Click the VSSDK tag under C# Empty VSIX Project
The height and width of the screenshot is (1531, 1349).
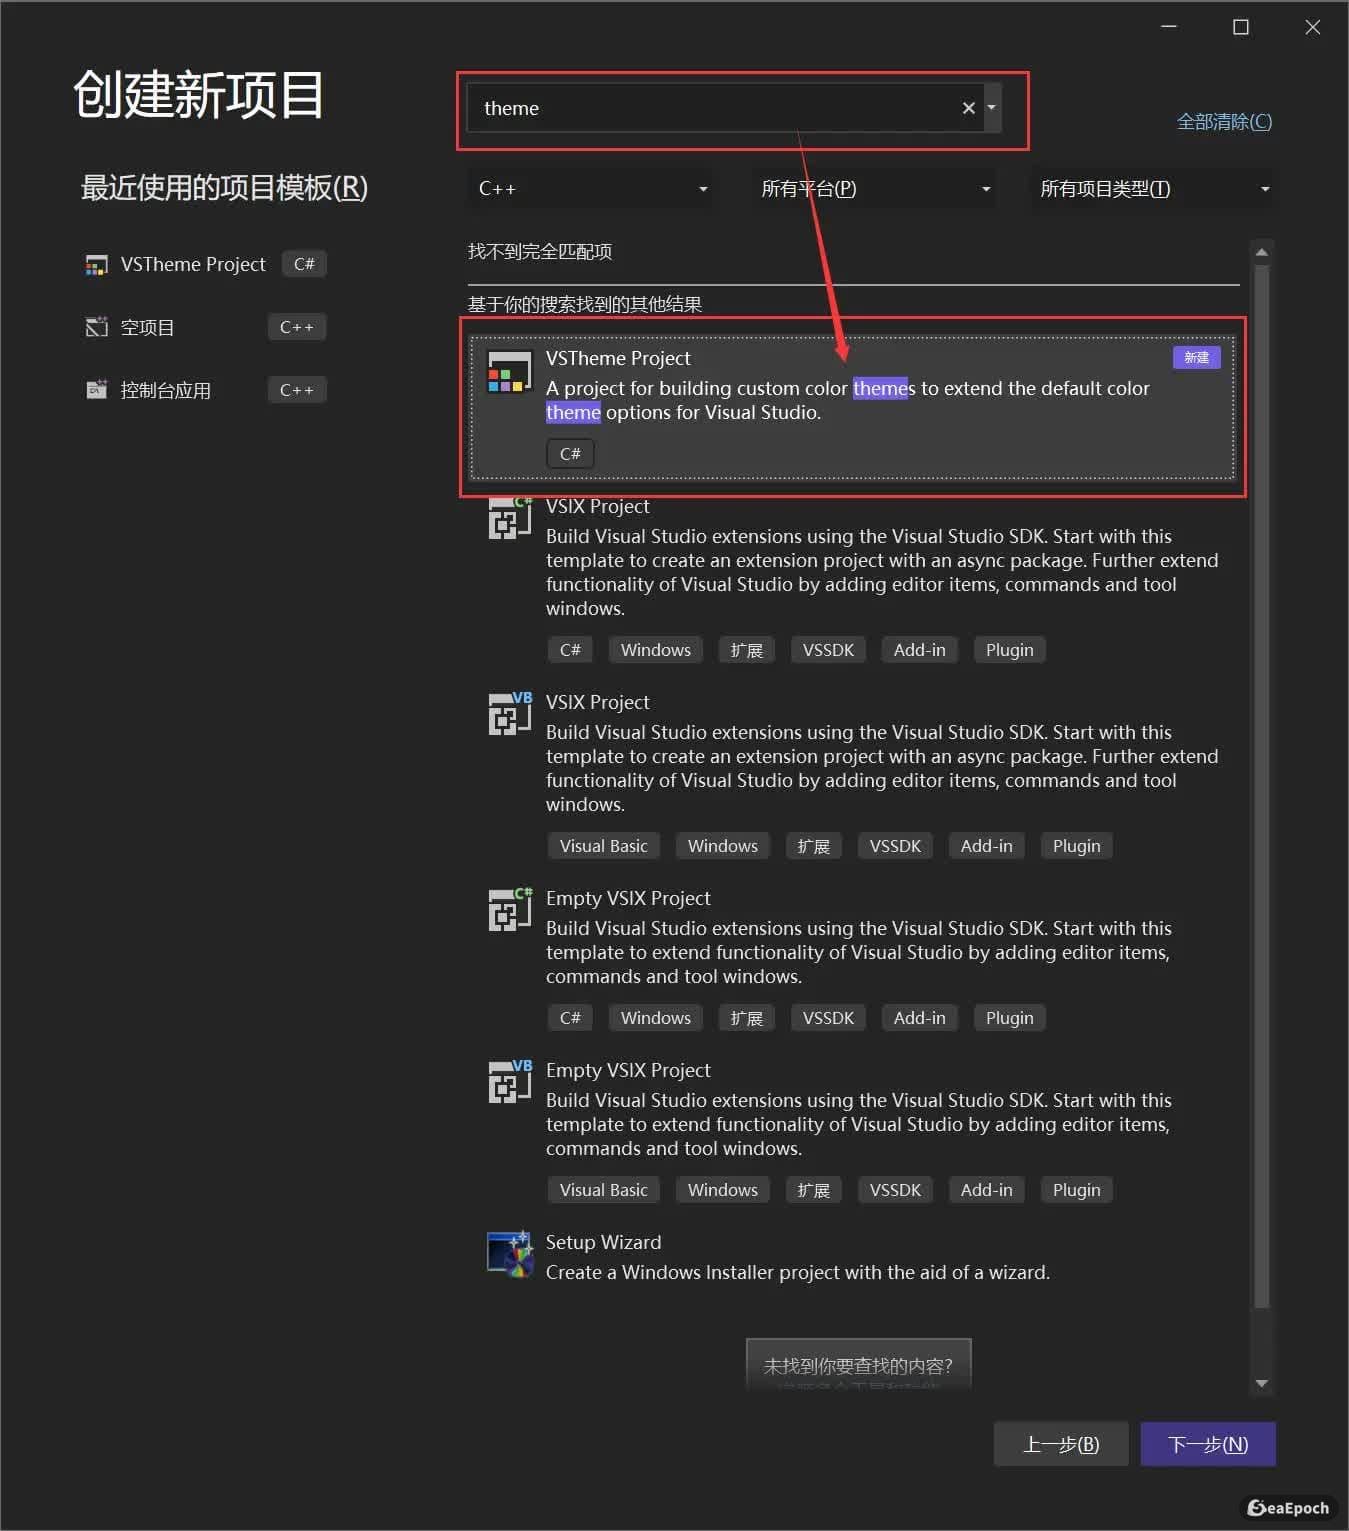point(828,1018)
